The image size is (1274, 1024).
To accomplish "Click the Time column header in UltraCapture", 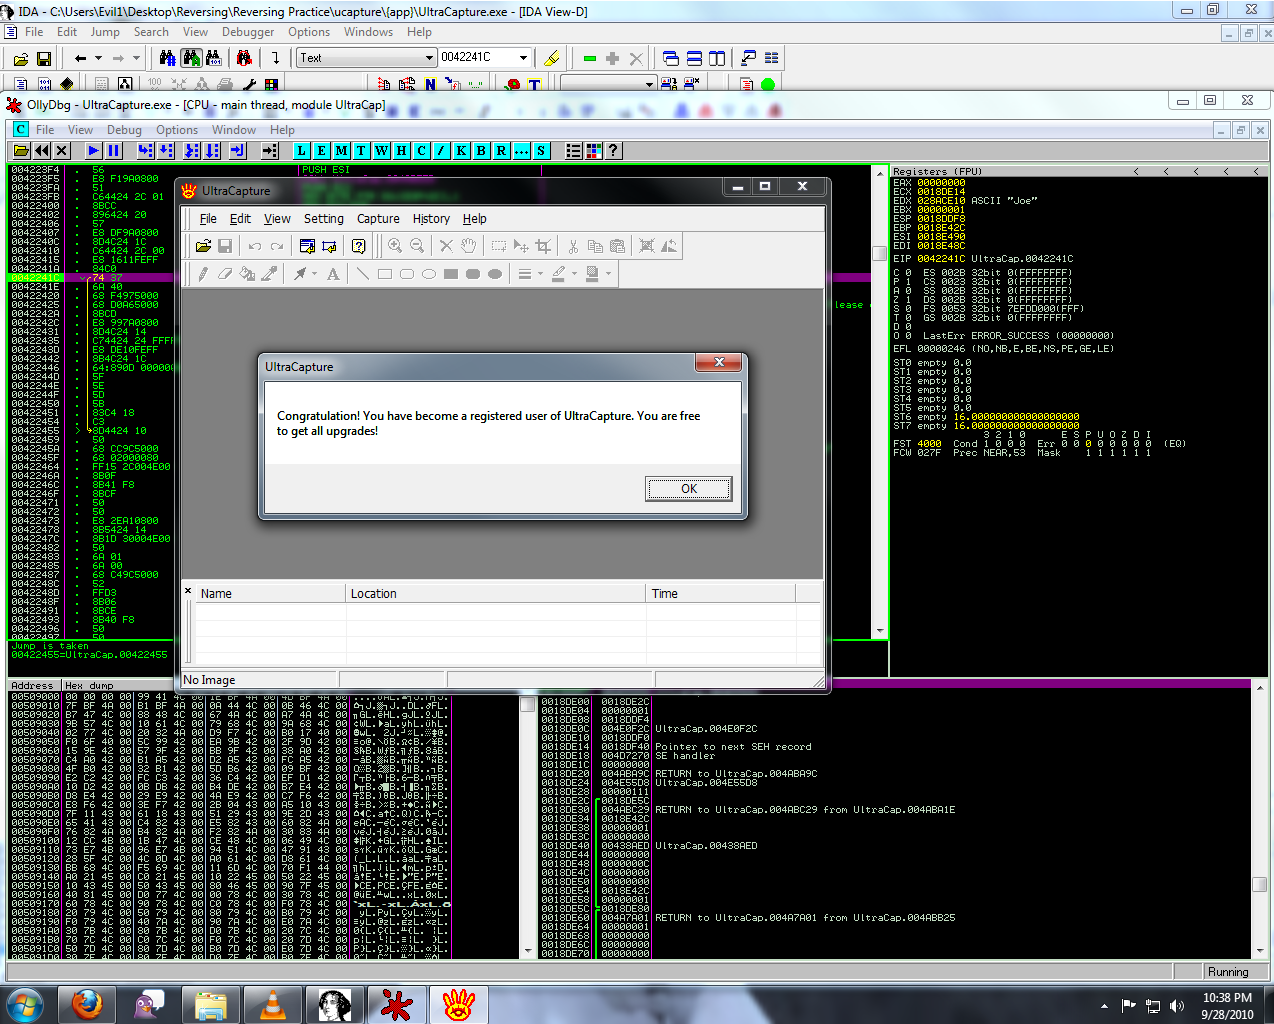I will [720, 594].
